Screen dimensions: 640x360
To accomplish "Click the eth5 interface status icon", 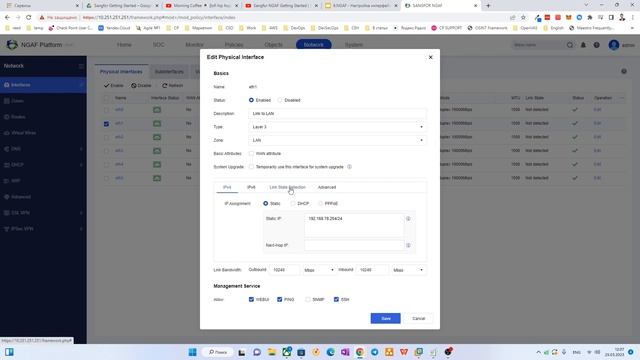I will point(157,178).
